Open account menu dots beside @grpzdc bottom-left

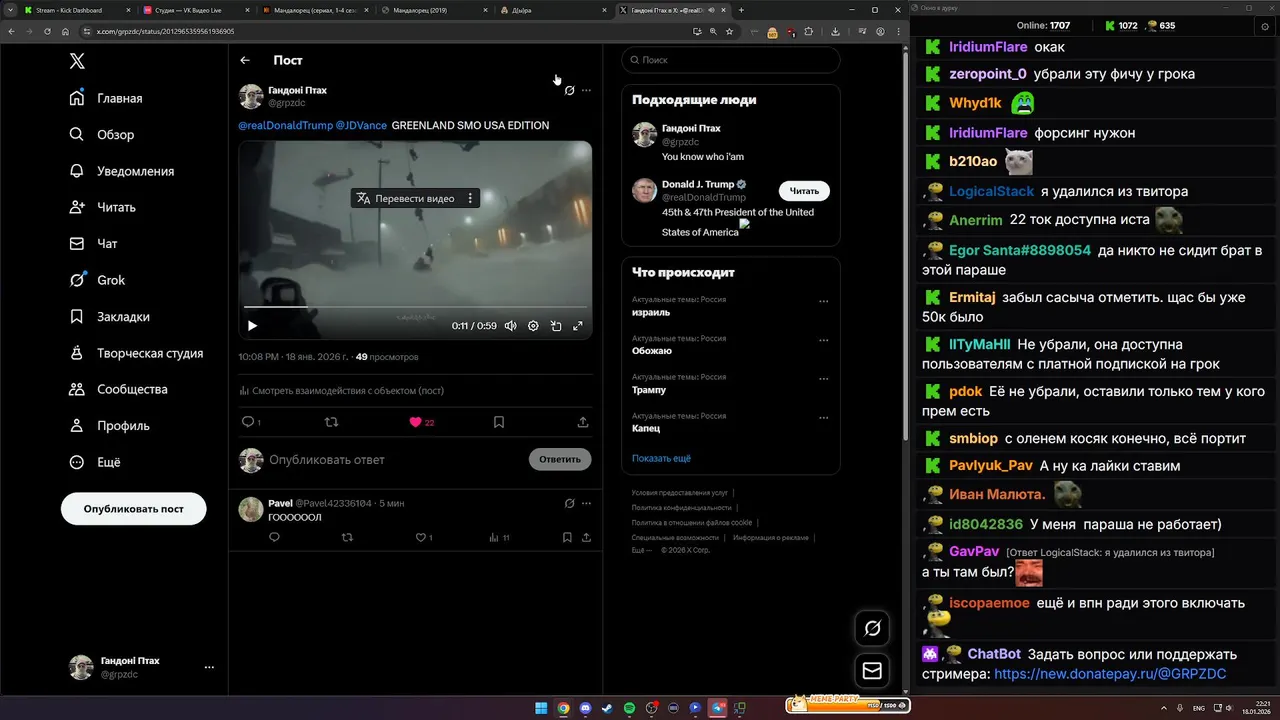[209, 667]
